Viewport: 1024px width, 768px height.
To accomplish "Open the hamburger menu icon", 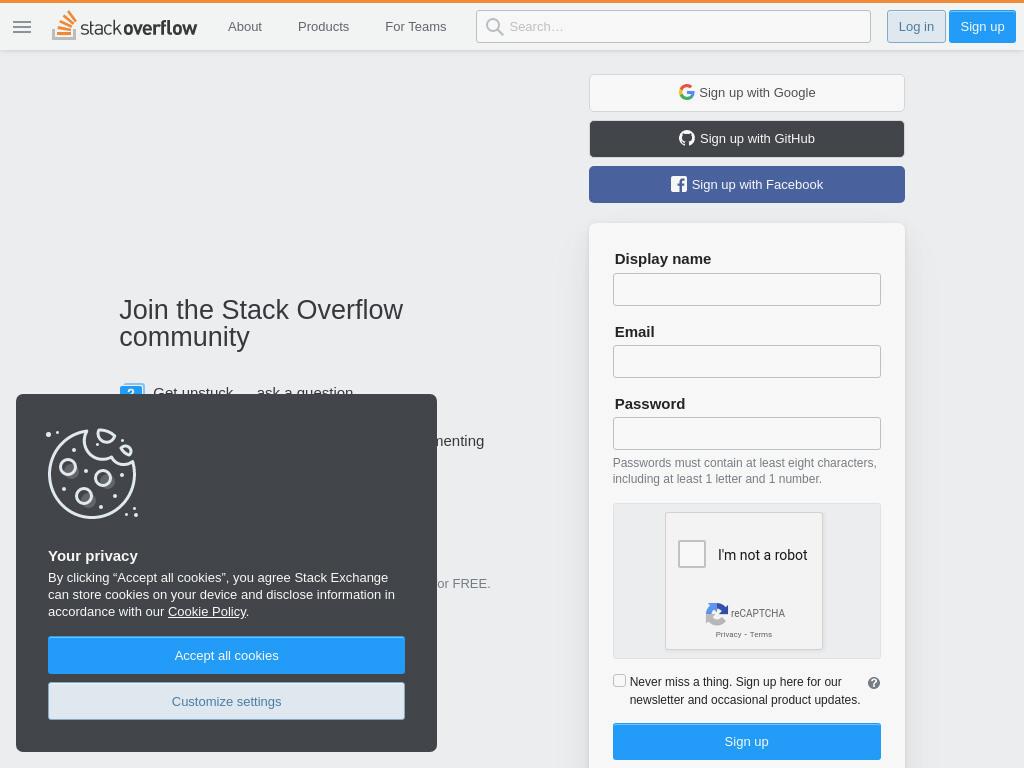I will click(x=22, y=27).
